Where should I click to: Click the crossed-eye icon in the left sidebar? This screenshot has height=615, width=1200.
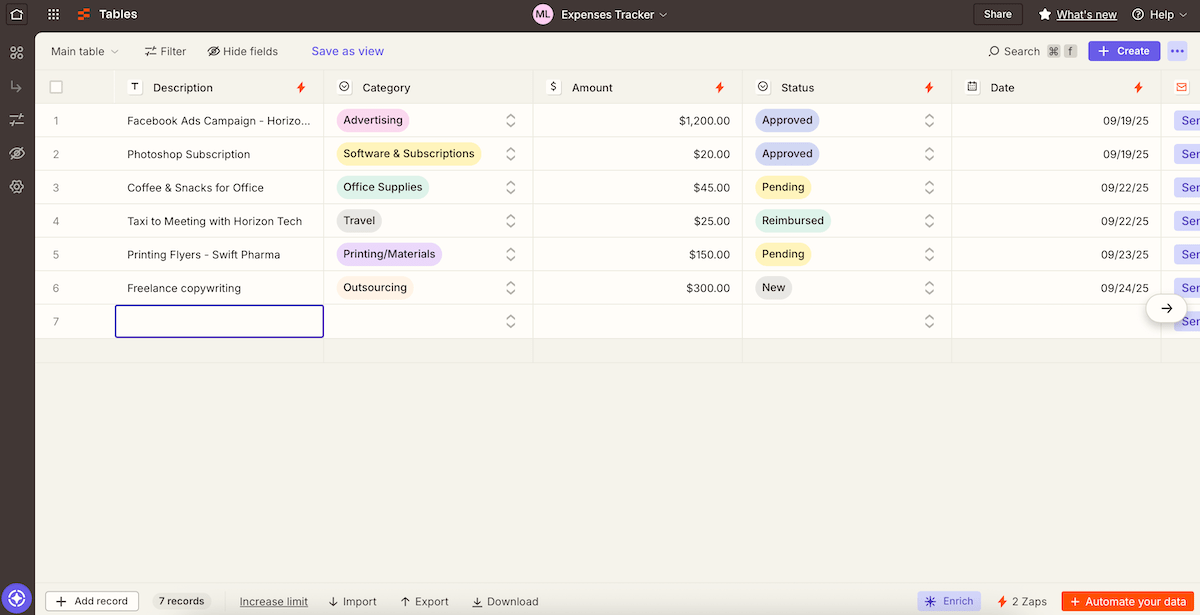pos(16,153)
